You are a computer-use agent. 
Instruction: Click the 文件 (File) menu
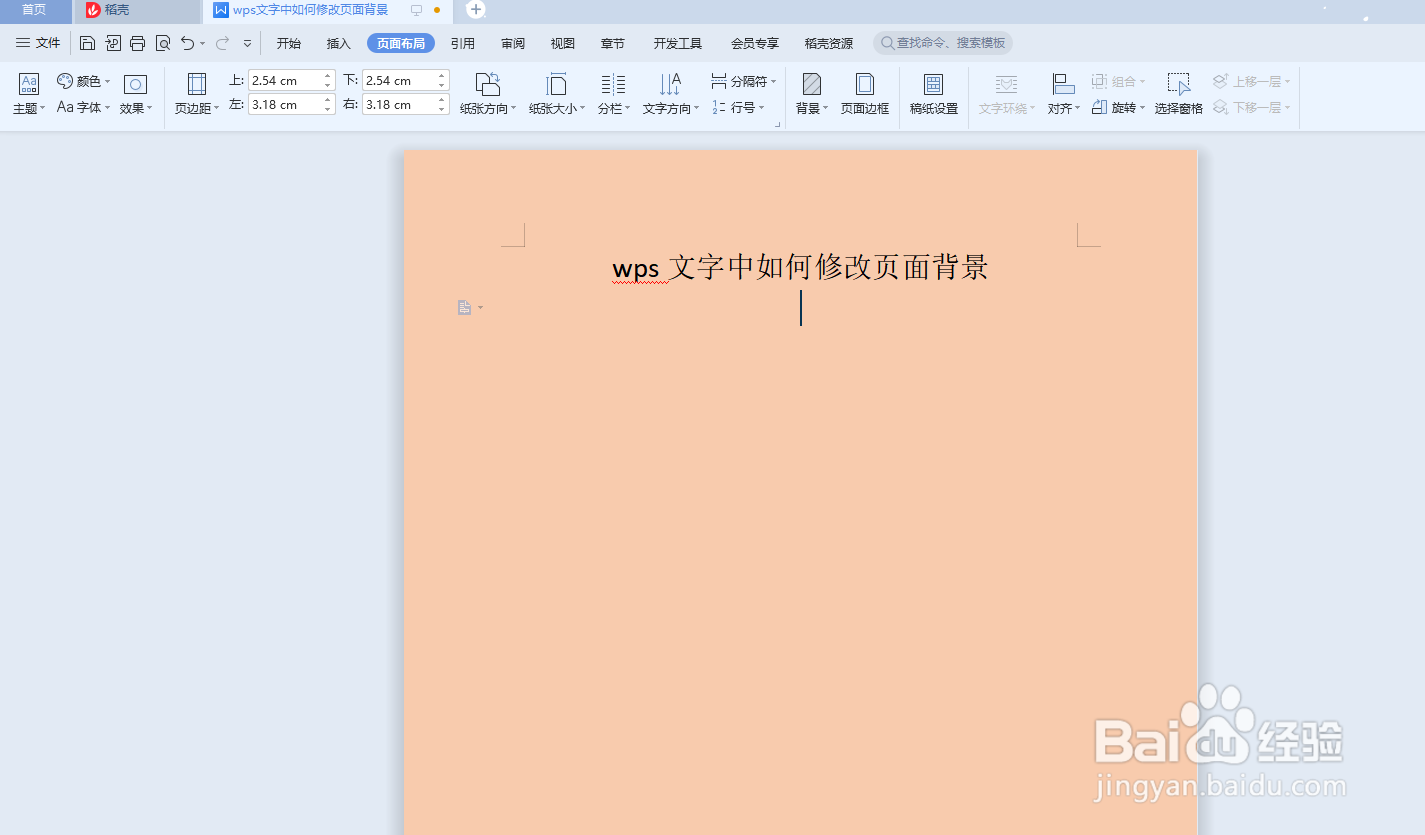38,43
